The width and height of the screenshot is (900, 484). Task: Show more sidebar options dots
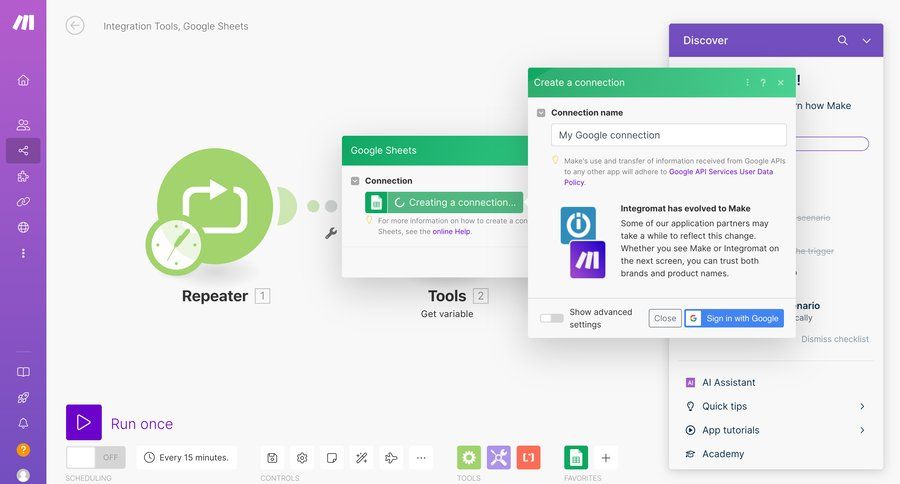23,253
